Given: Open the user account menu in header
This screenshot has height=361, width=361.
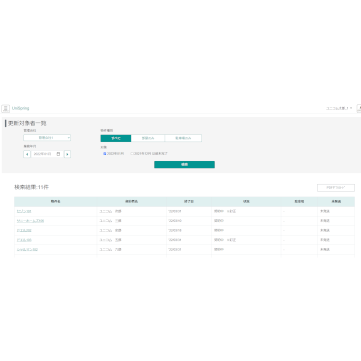Looking at the screenshot, I should (x=339, y=108).
